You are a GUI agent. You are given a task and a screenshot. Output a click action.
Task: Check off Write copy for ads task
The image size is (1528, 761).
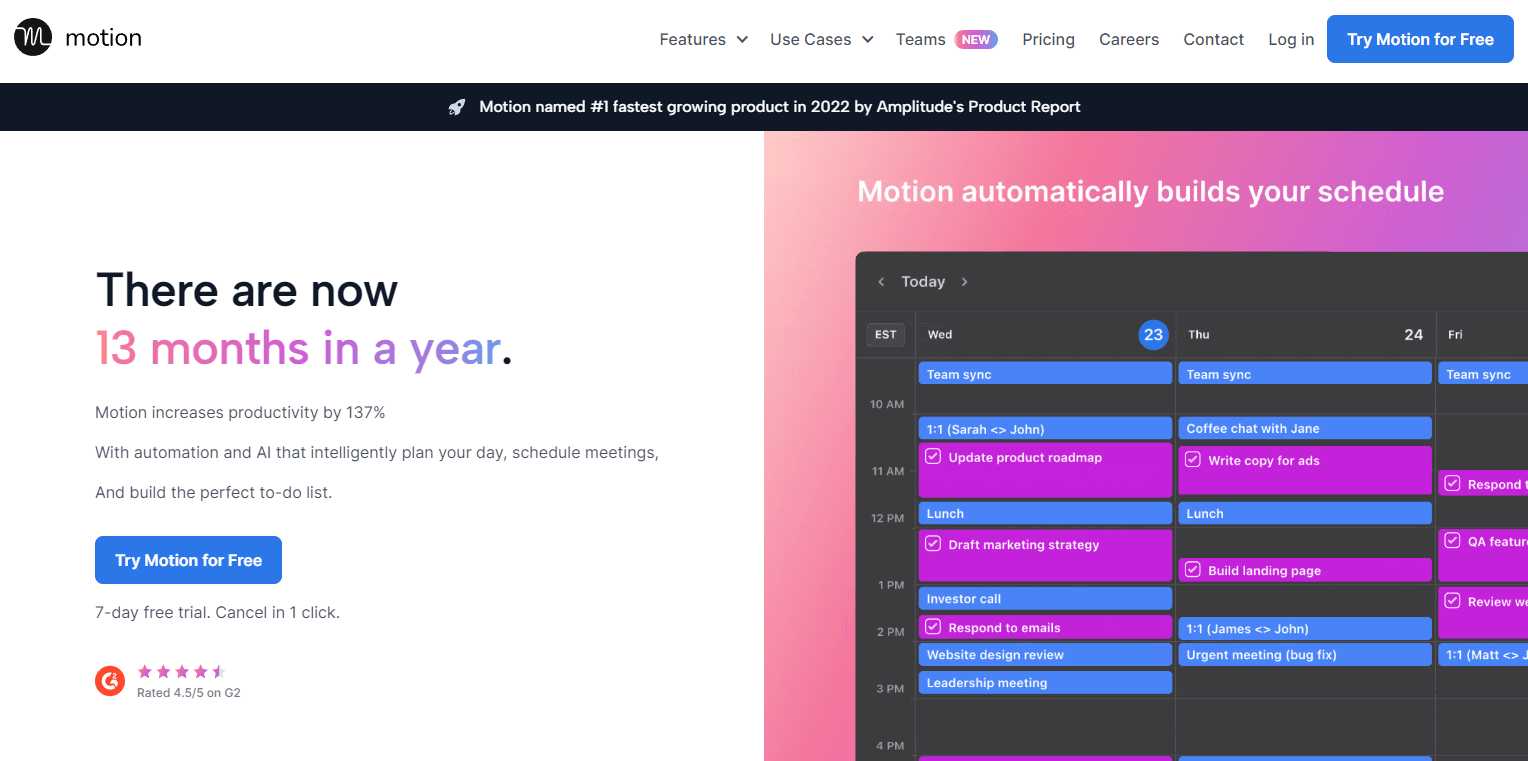click(1193, 460)
